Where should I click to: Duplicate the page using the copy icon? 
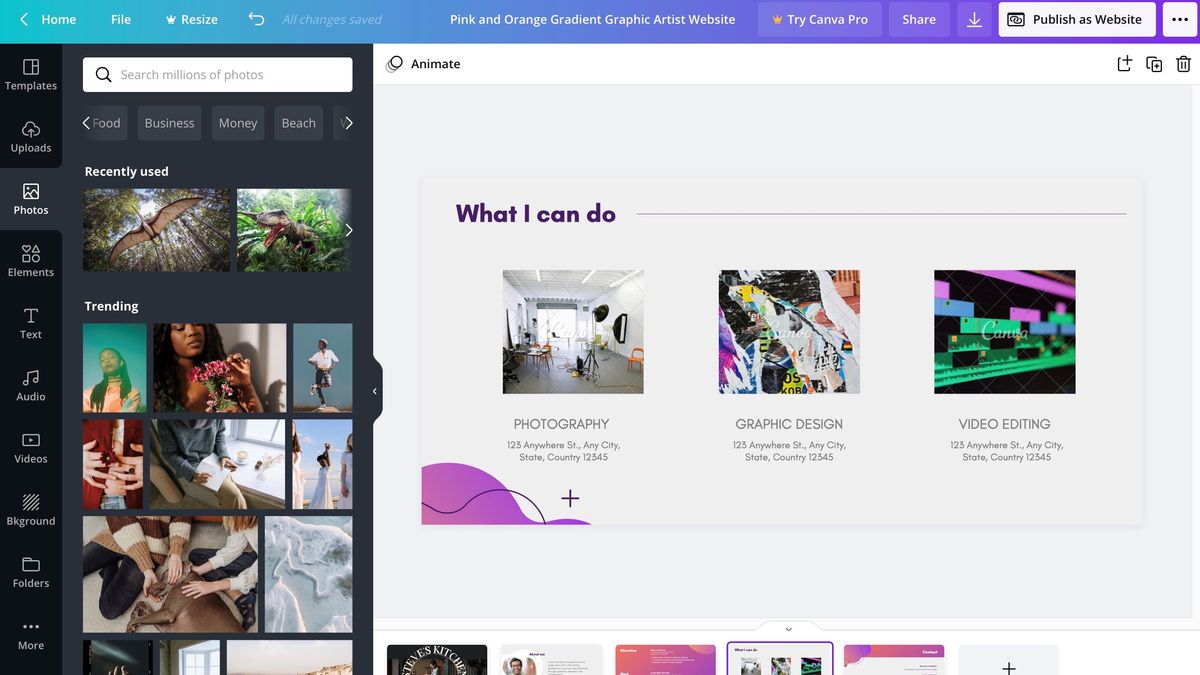pos(1154,62)
